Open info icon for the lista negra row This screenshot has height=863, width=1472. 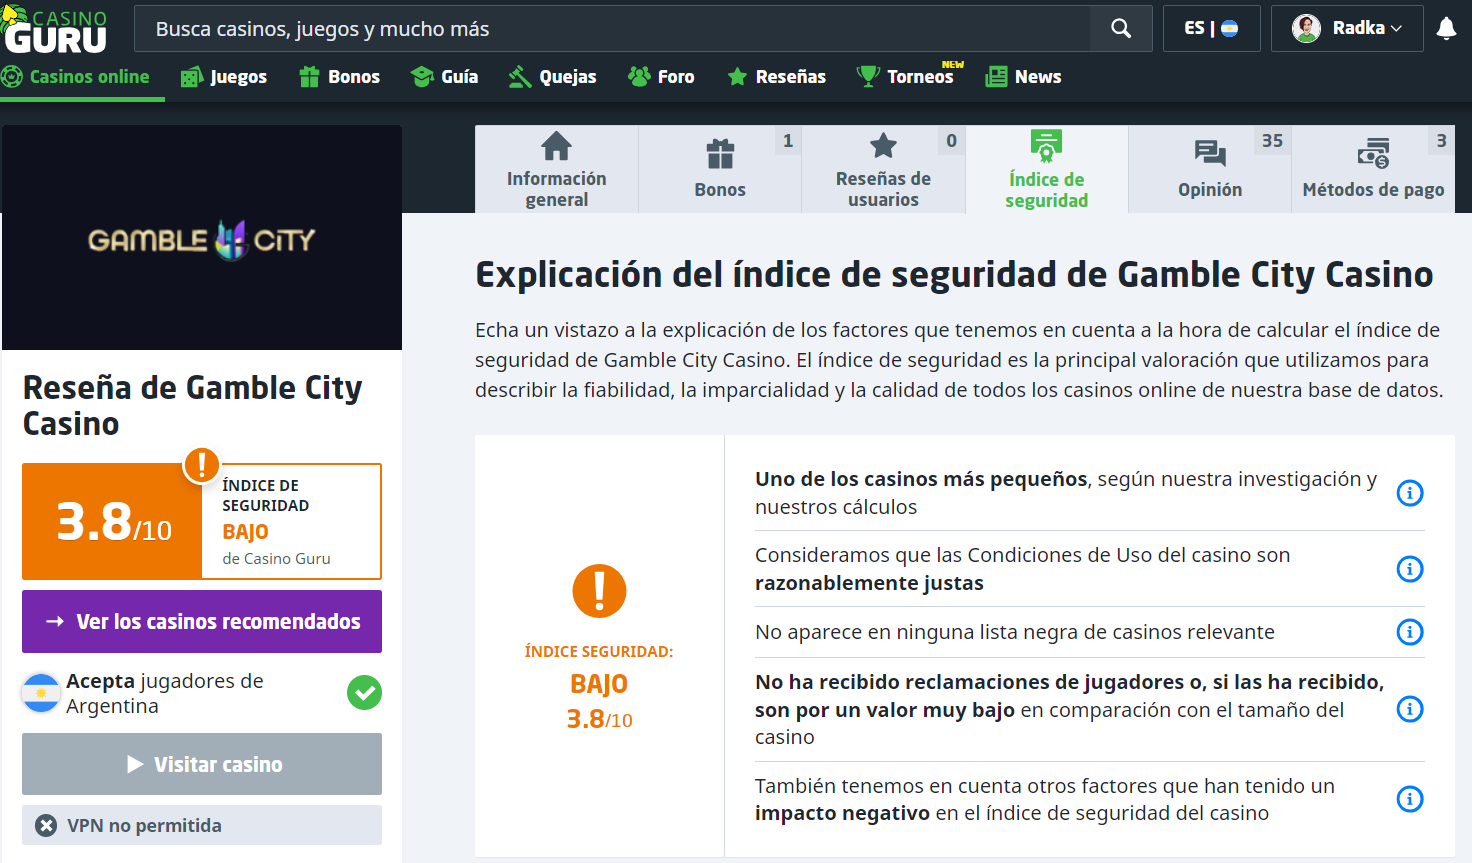pos(1409,632)
